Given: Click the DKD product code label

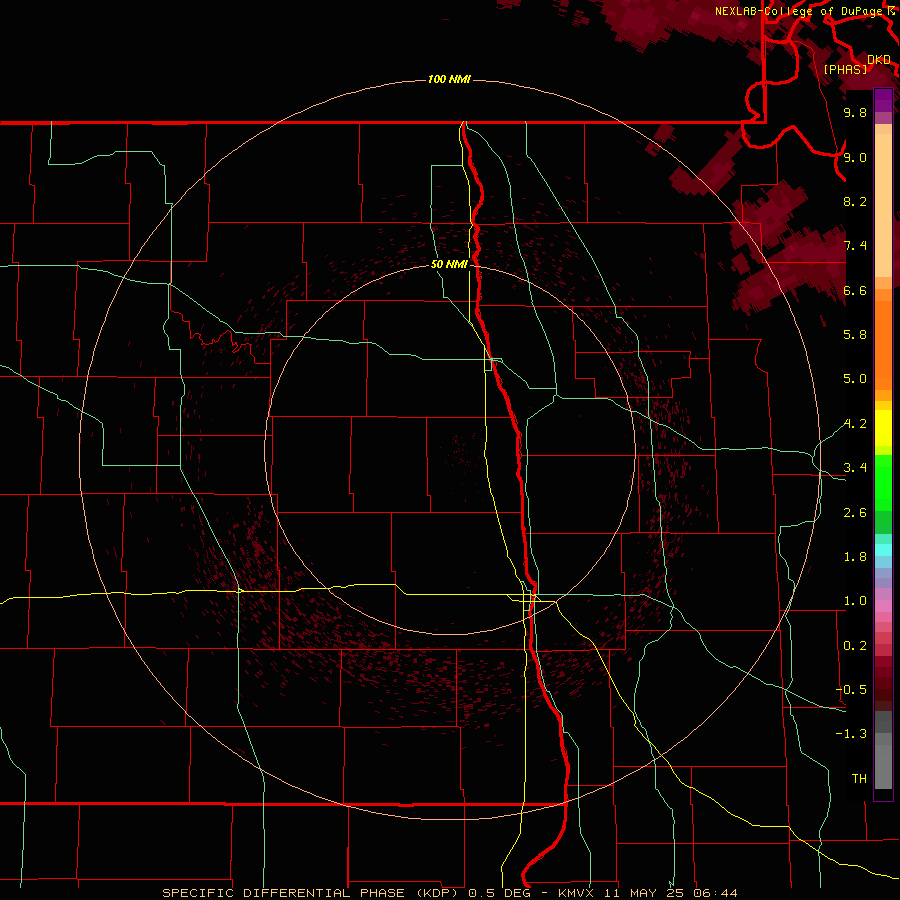Looking at the screenshot, I should pyautogui.click(x=879, y=60).
